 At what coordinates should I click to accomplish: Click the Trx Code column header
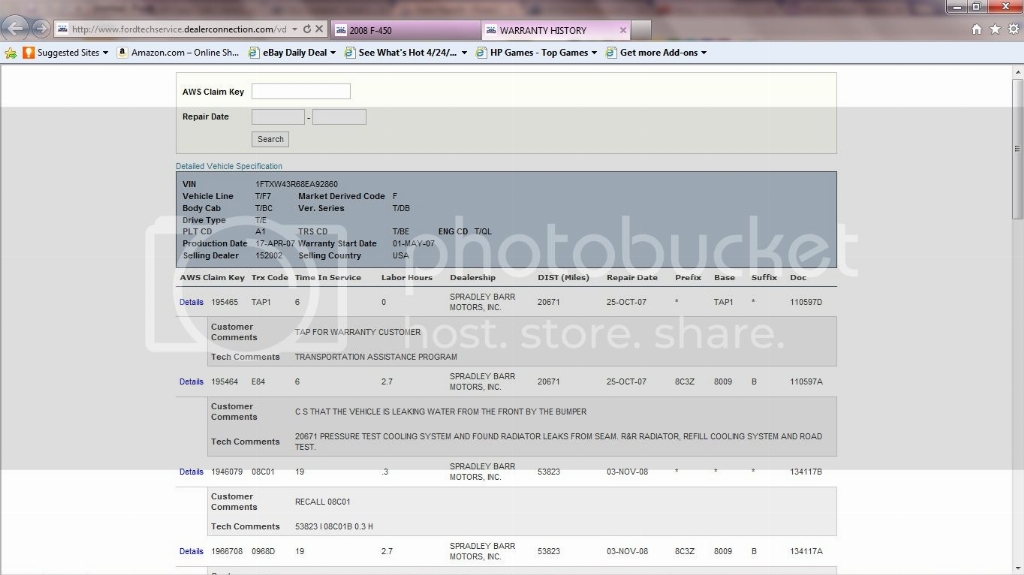click(x=270, y=278)
